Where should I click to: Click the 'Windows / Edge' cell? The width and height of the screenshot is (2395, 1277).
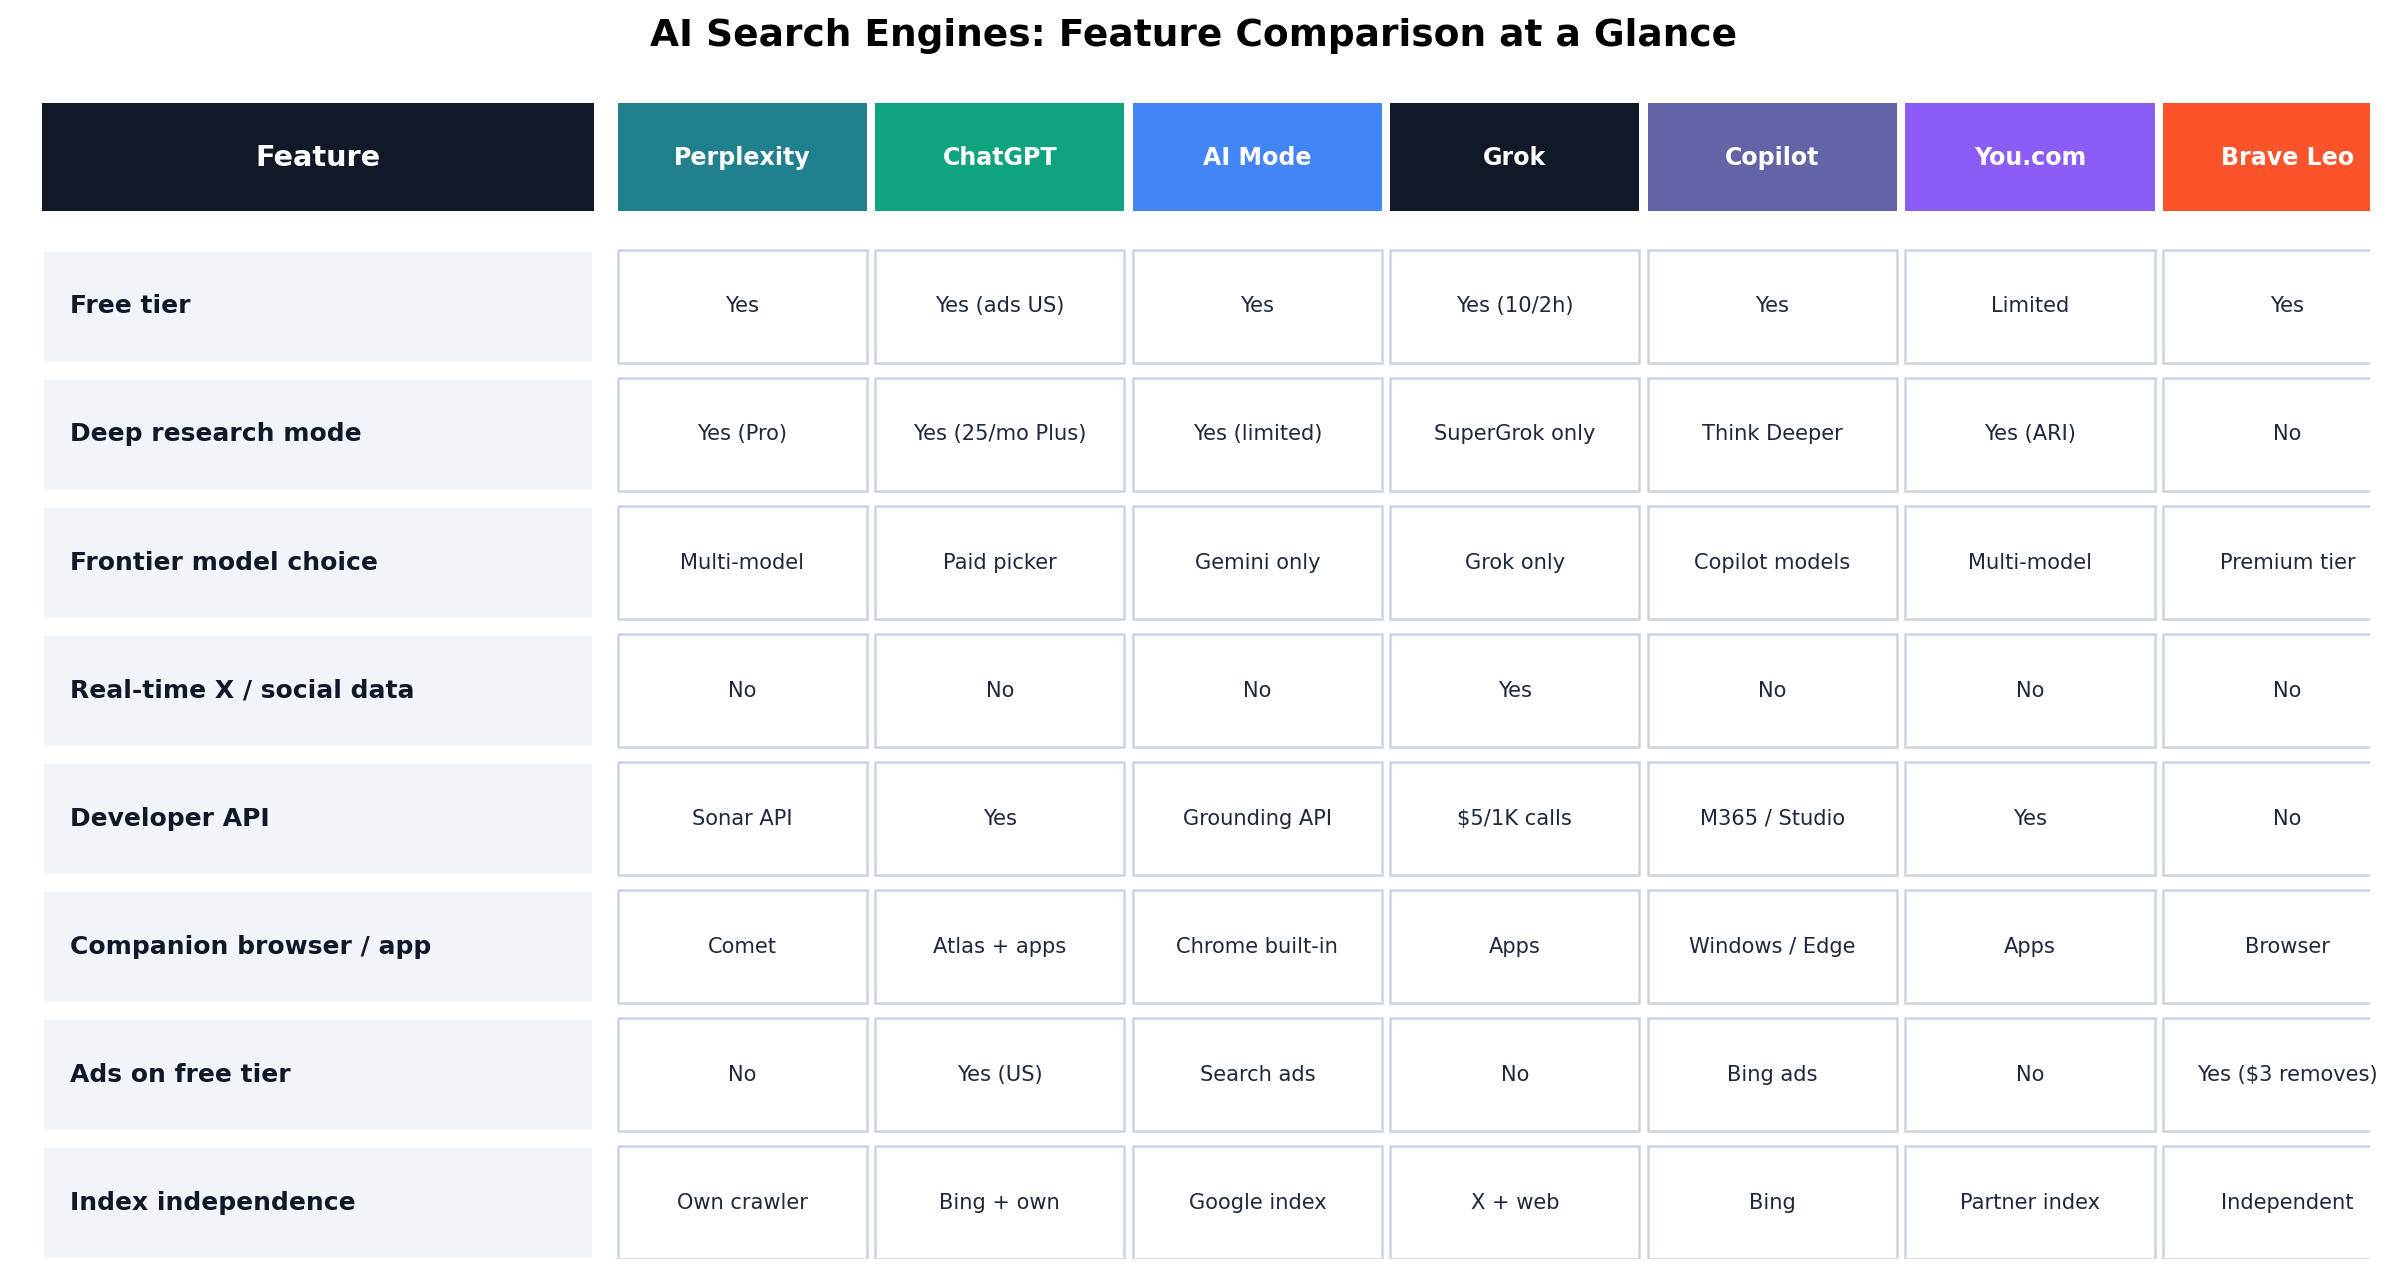click(1772, 946)
